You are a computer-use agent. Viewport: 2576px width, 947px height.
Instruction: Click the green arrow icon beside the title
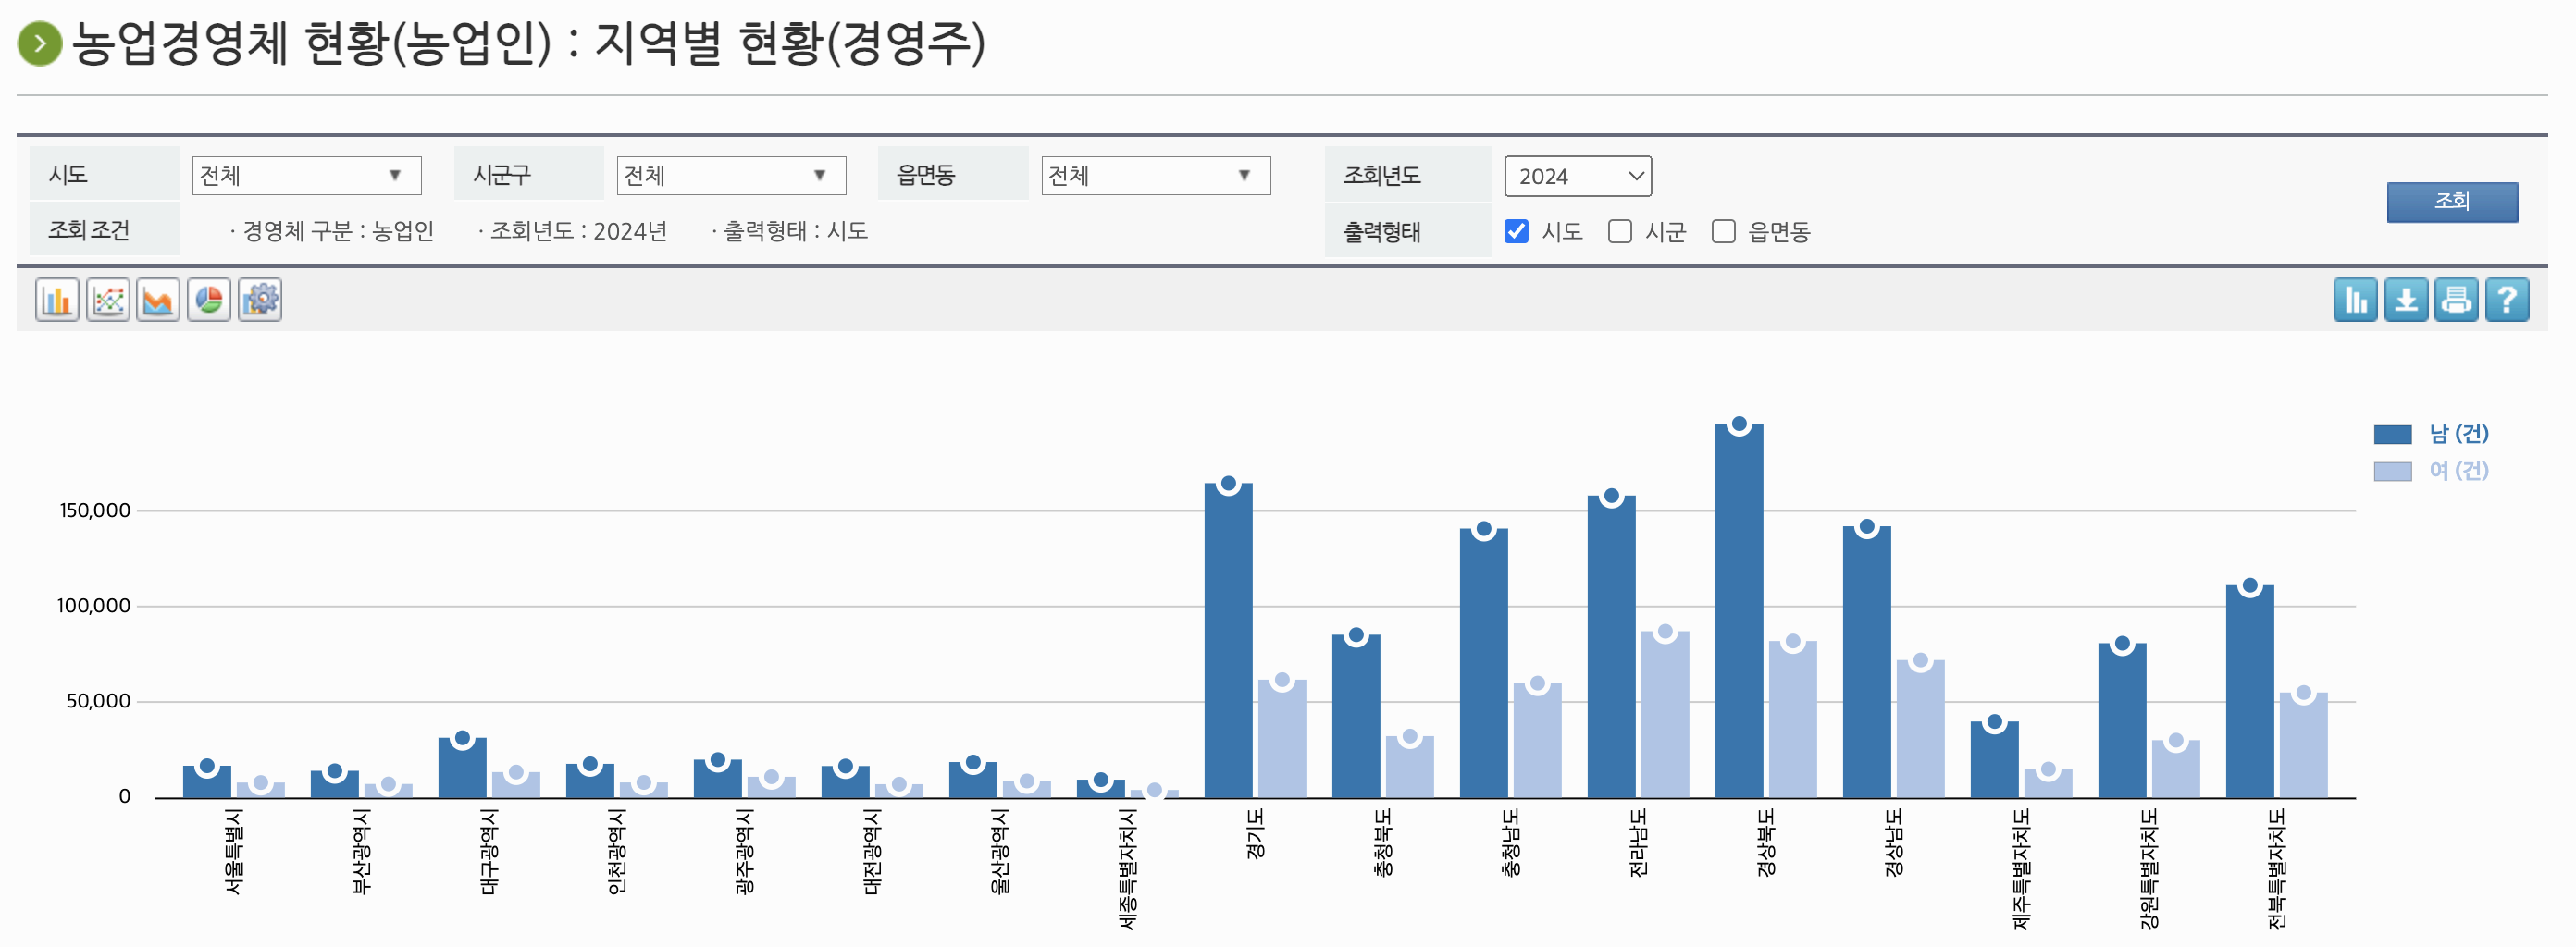coord(40,44)
